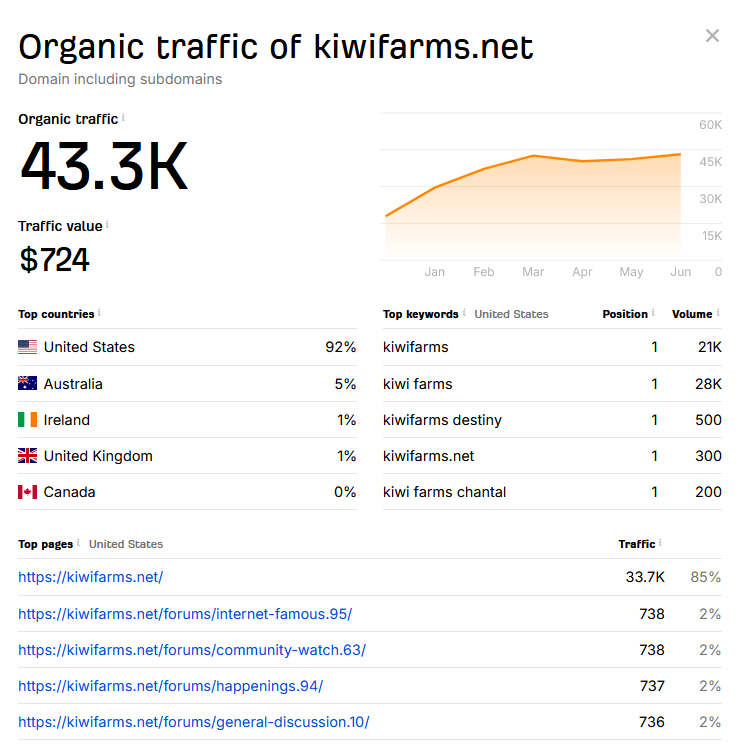
Task: Click the United States flag icon
Action: tap(27, 347)
